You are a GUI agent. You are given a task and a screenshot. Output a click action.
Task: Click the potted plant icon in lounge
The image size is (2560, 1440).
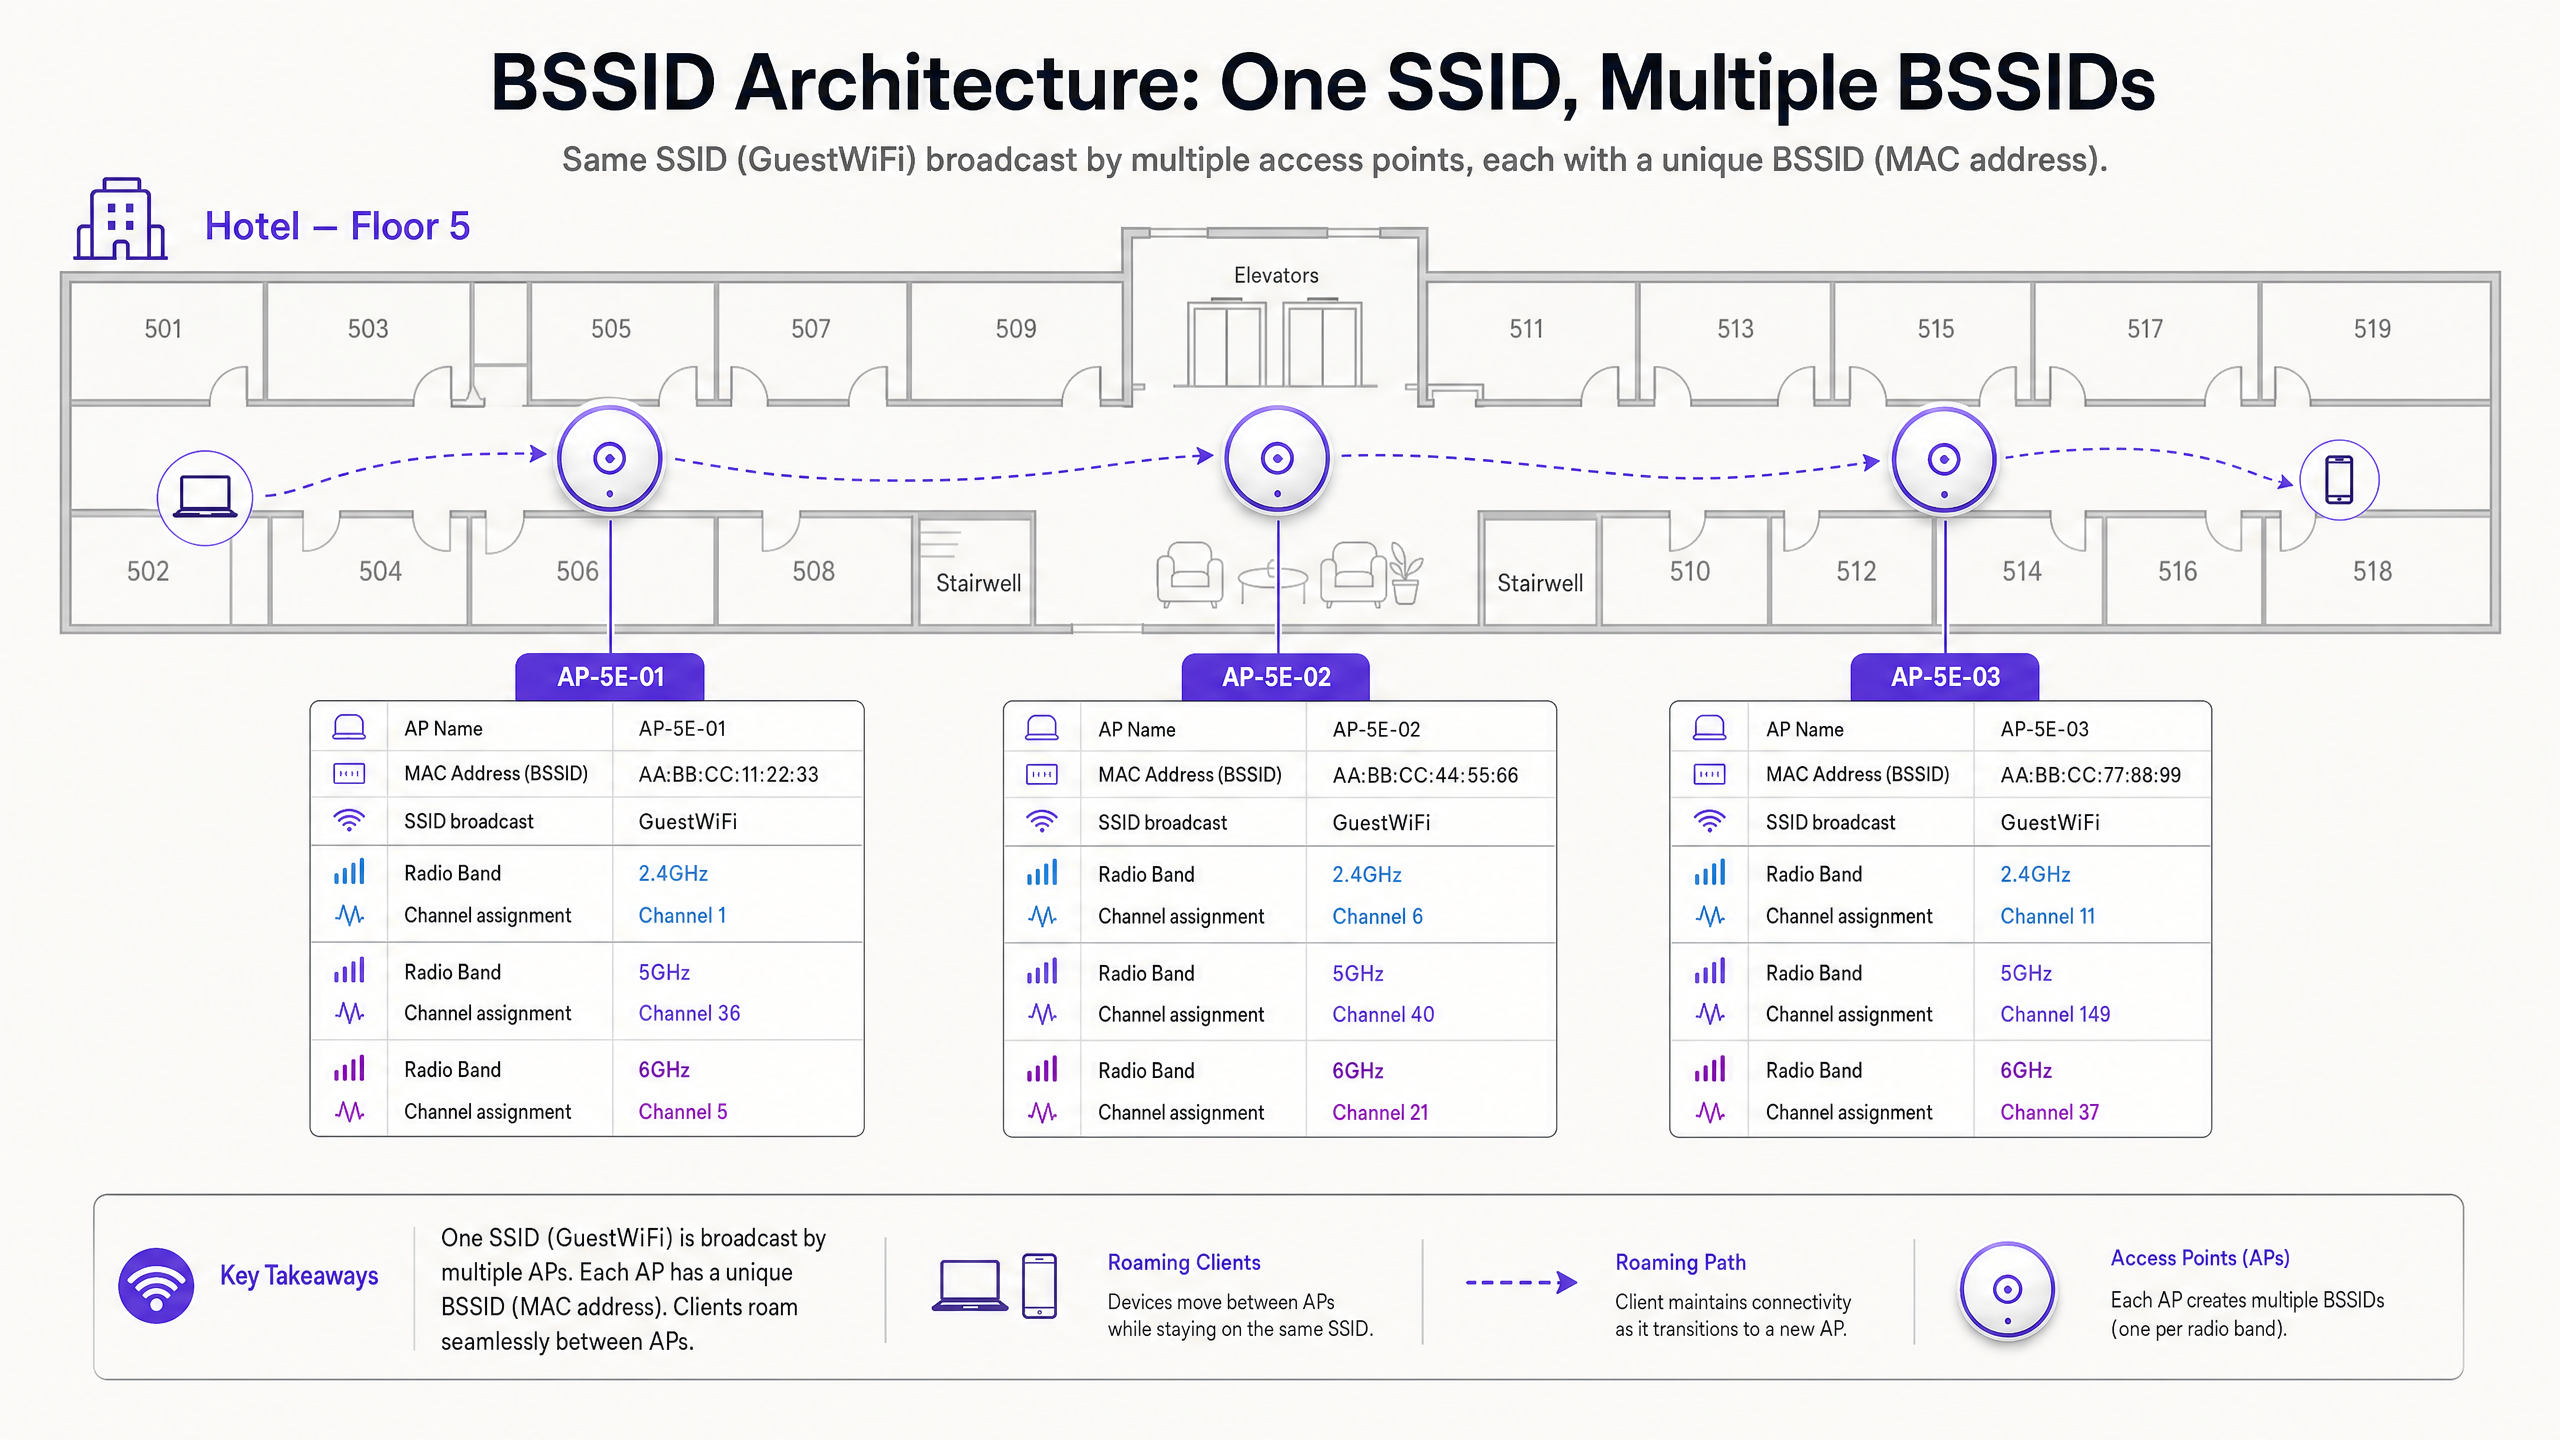(1406, 573)
